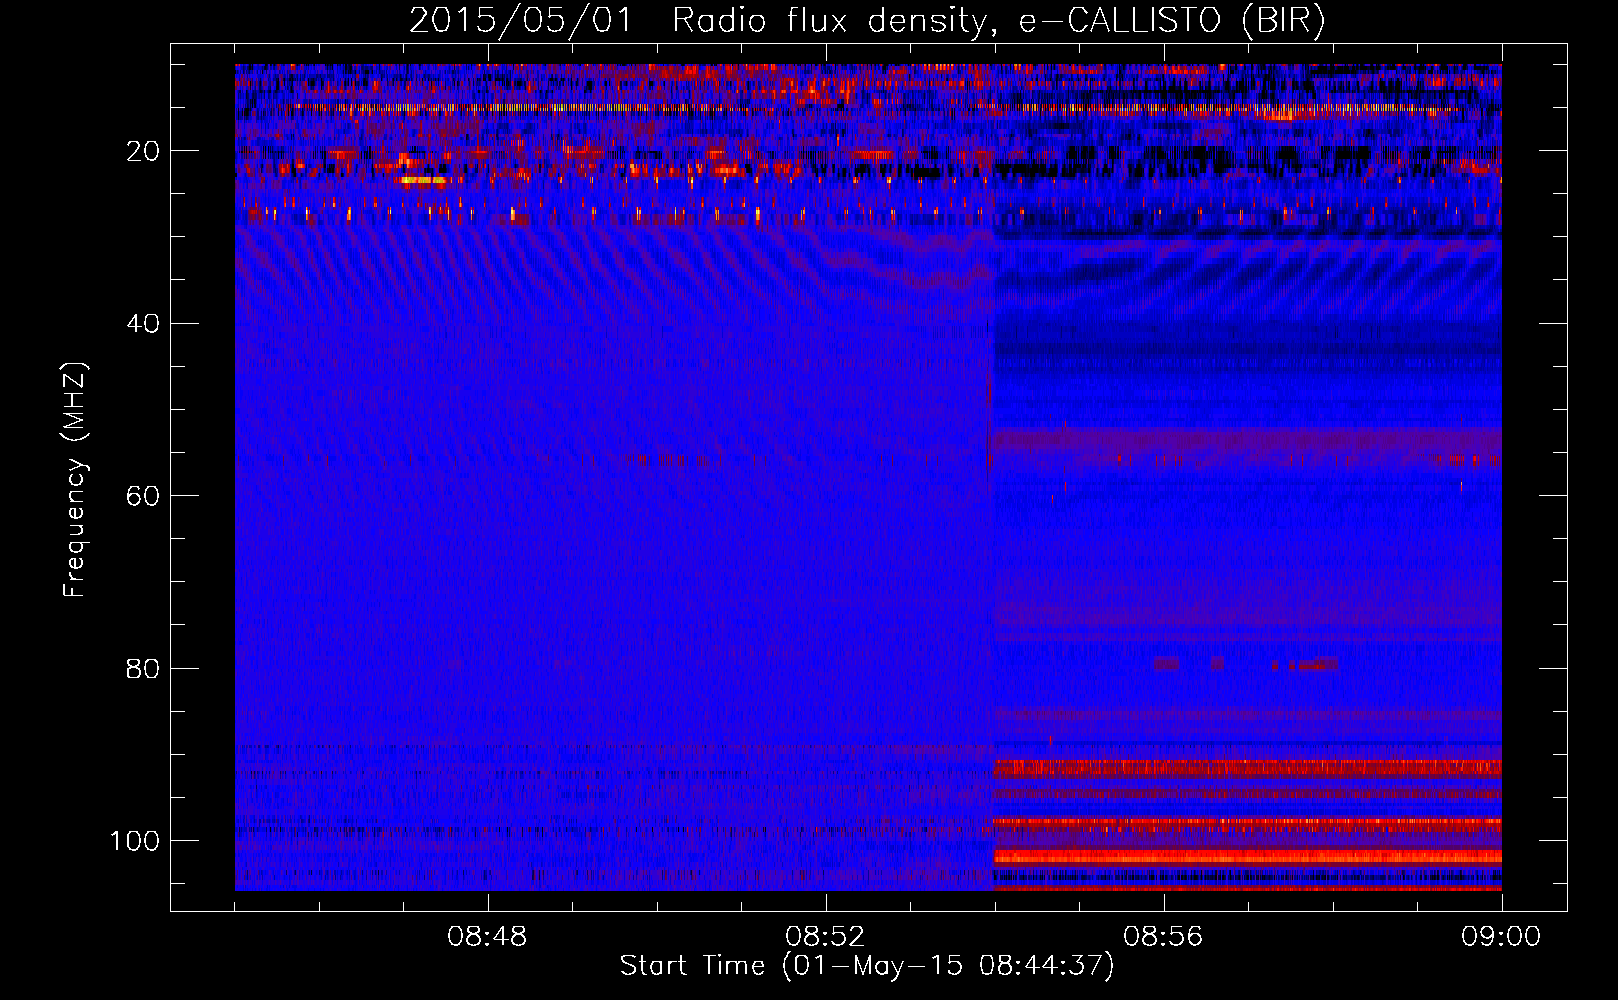Click the 09:00 time tick label

click(1501, 937)
